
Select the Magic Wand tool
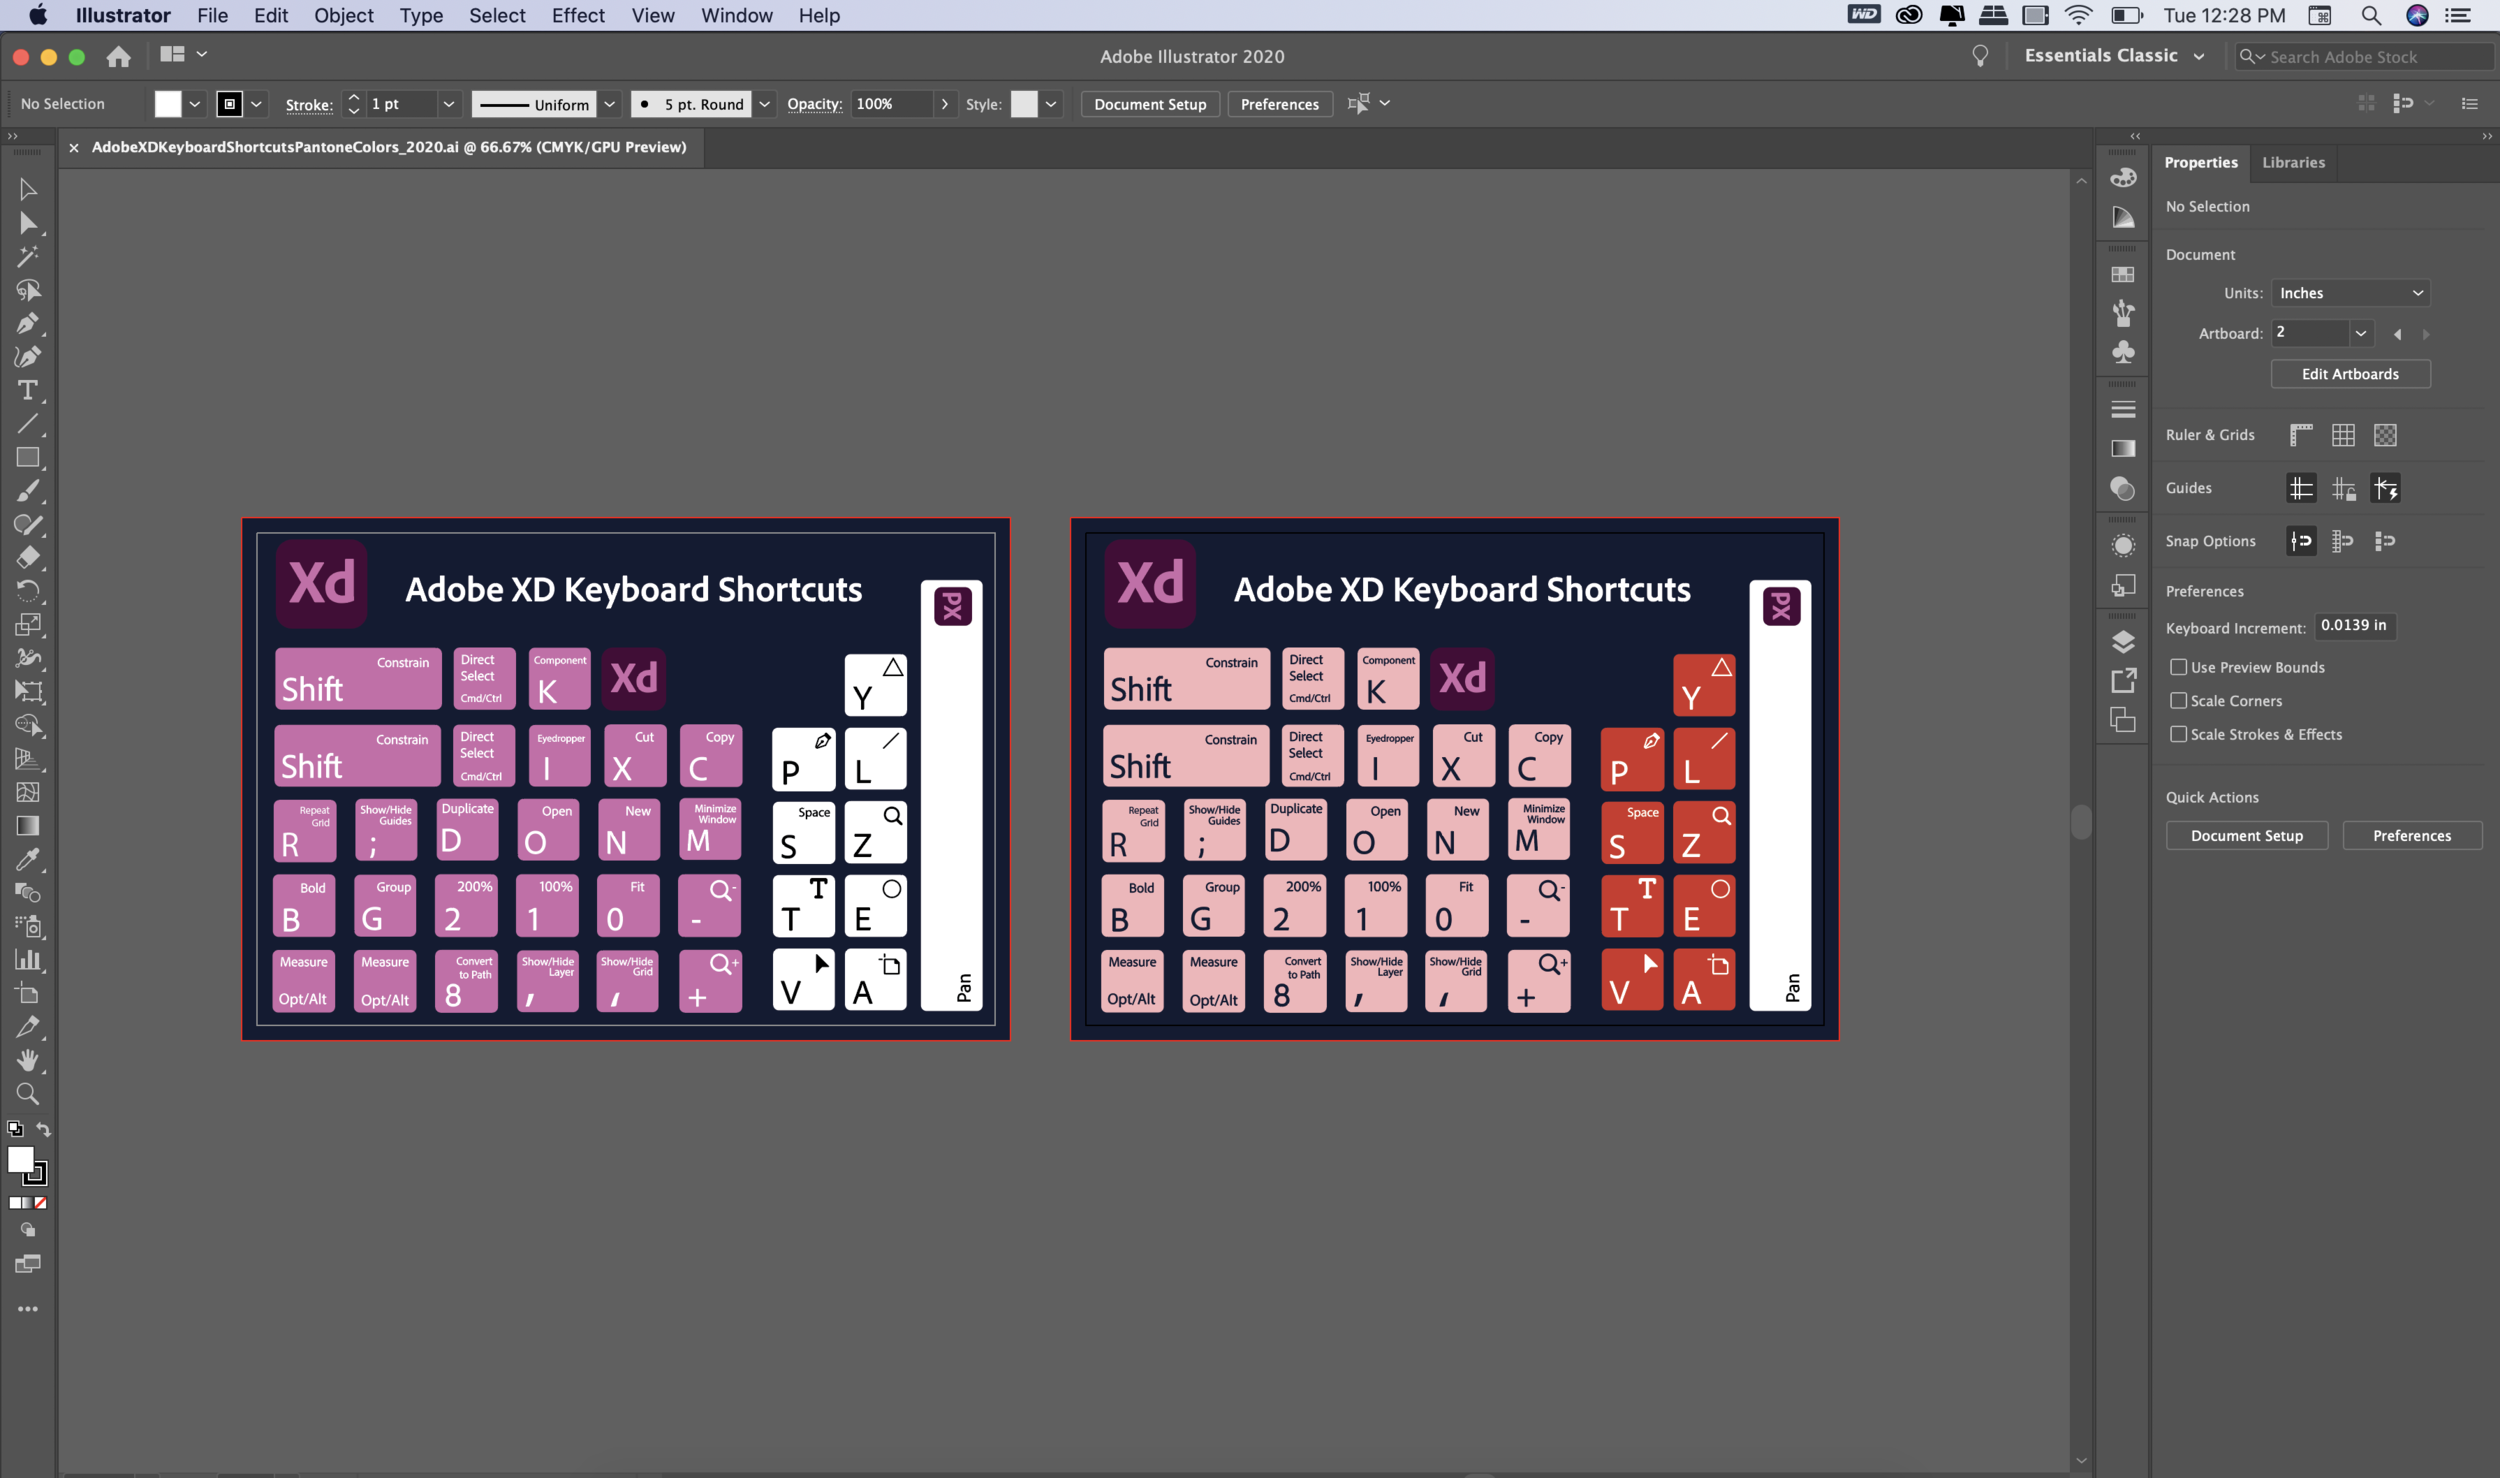(x=28, y=257)
